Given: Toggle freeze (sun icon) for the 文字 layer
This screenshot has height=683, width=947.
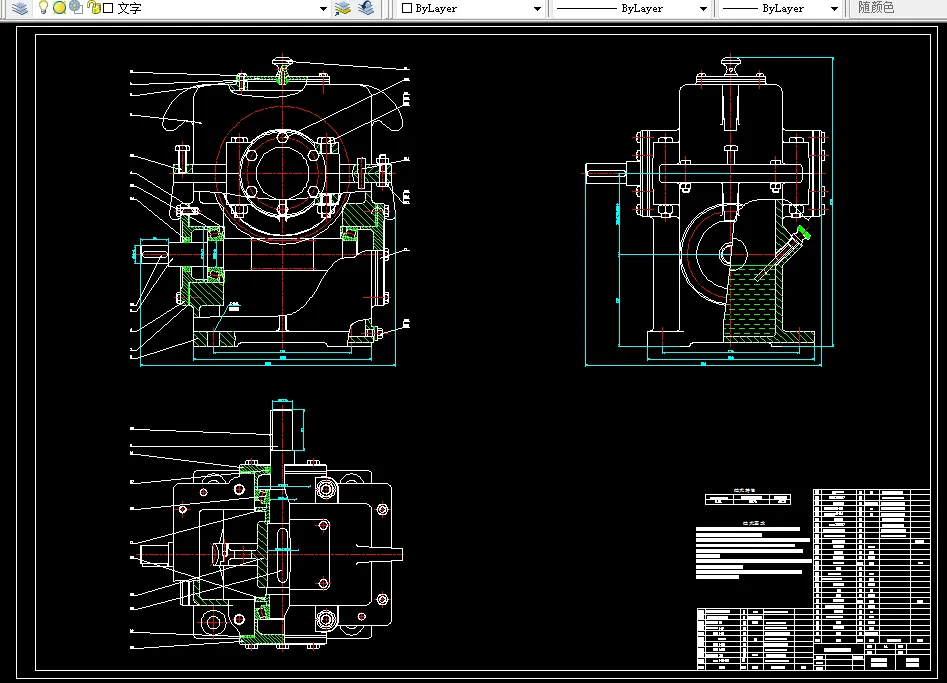Looking at the screenshot, I should tap(59, 8).
